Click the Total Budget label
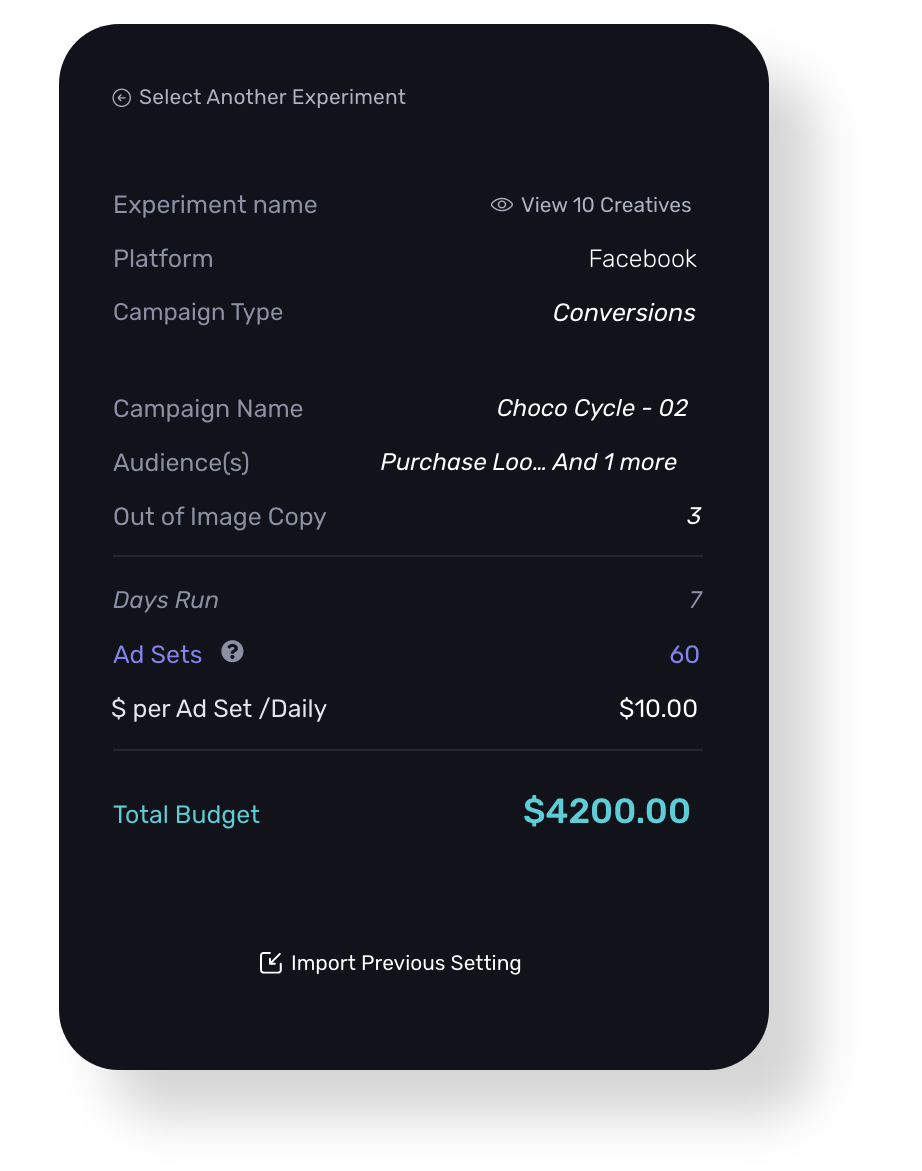Screen dimensions: 922x1171 coord(186,815)
